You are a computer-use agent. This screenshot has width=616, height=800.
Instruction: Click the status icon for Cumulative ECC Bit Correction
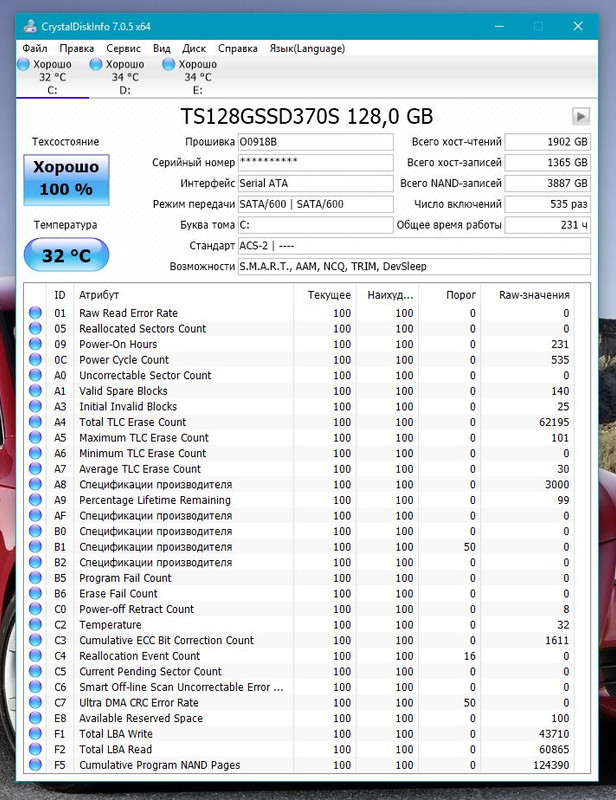click(35, 640)
